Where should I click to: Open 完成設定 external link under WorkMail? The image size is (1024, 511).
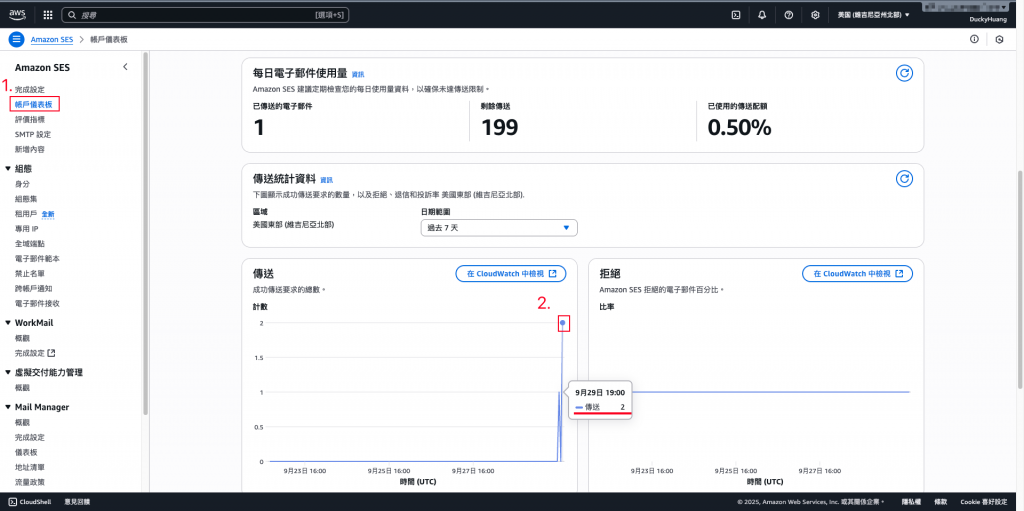pos(35,353)
